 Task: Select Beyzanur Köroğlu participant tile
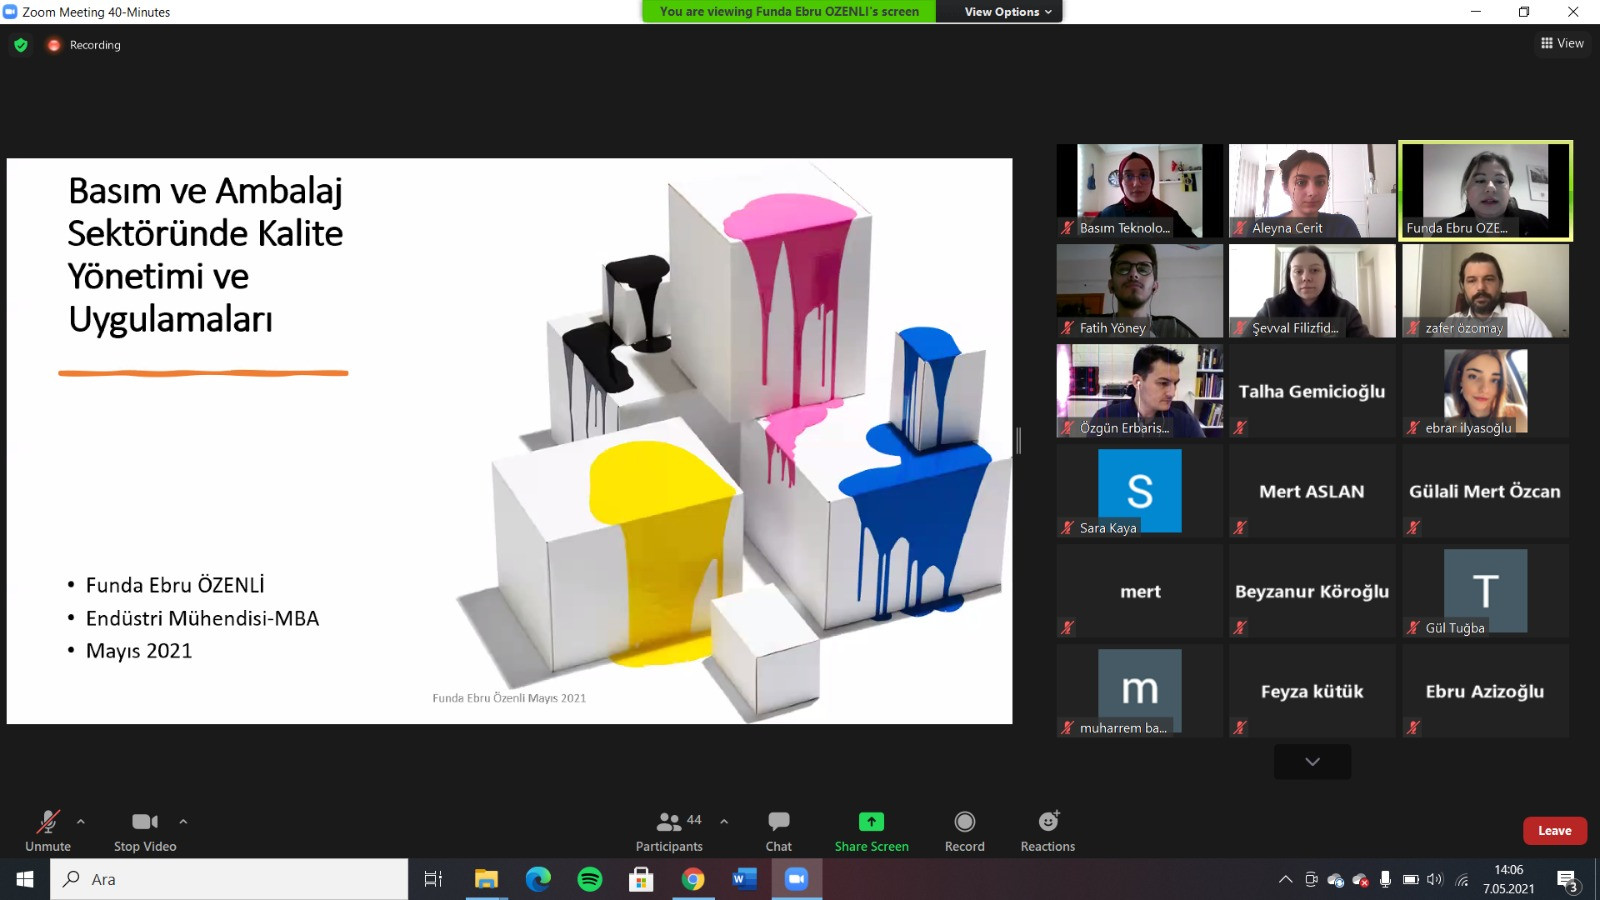point(1312,591)
